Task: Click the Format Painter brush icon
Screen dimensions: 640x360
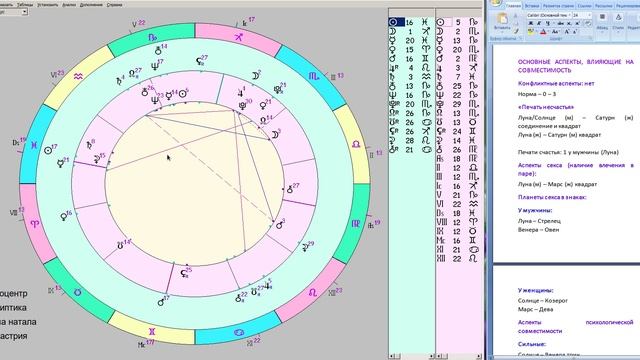Action: coord(516,31)
